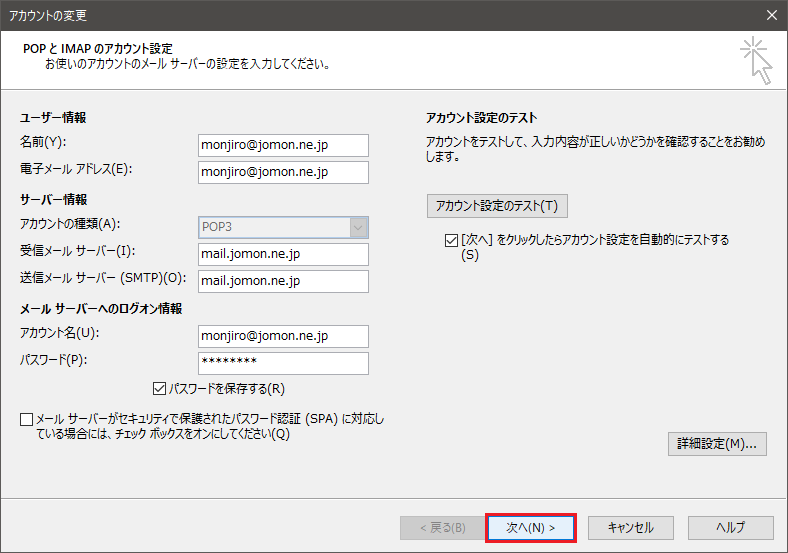
Task: Click the アカウント名(U) input box
Action: coord(283,336)
